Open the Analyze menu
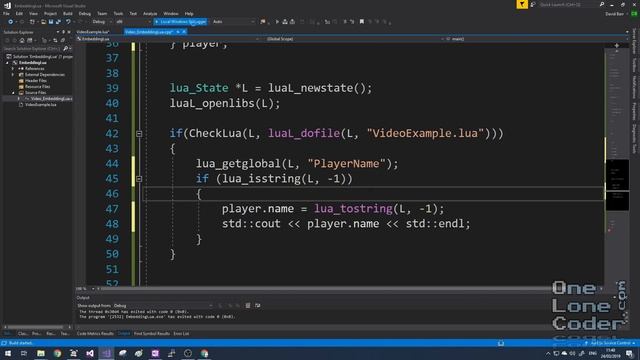Viewport: 640px width, 360px height. tap(150, 13)
